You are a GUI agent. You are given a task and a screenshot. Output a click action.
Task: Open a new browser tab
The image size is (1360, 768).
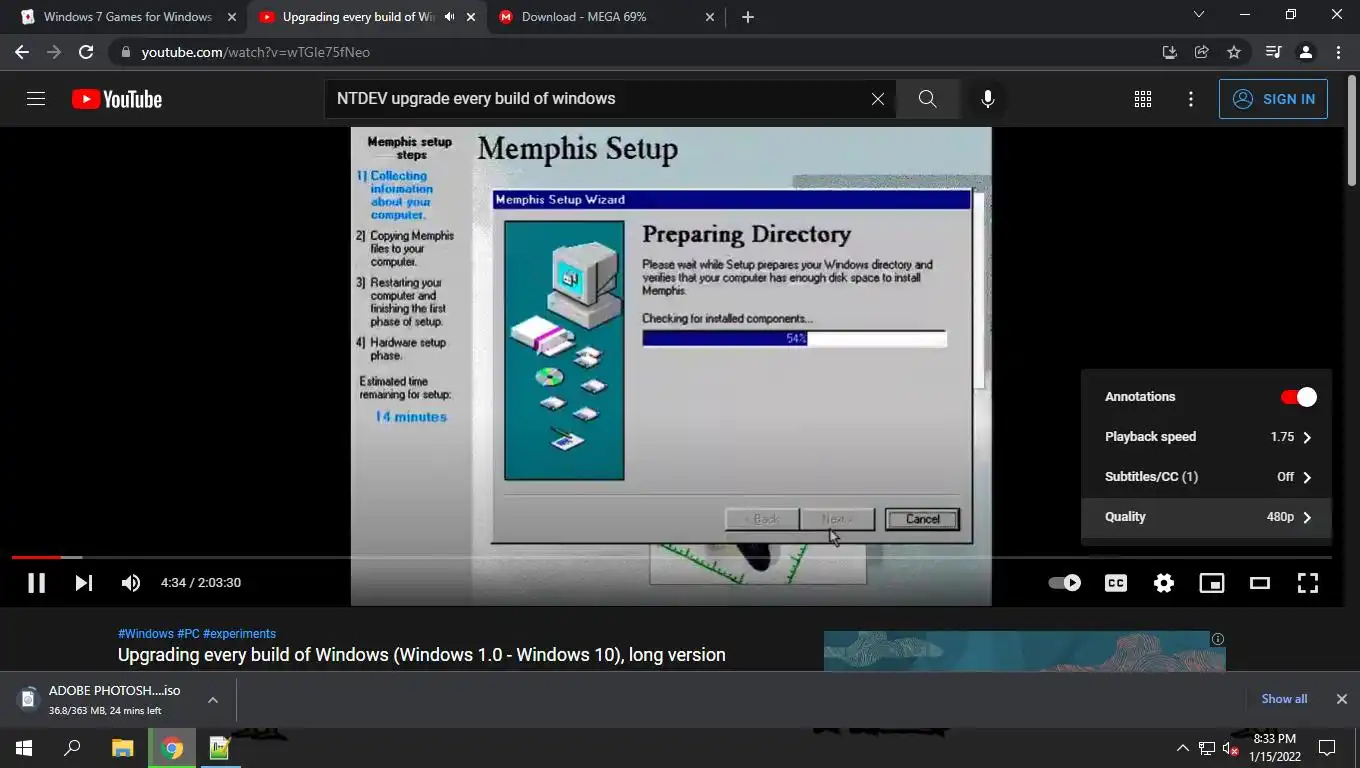(748, 17)
